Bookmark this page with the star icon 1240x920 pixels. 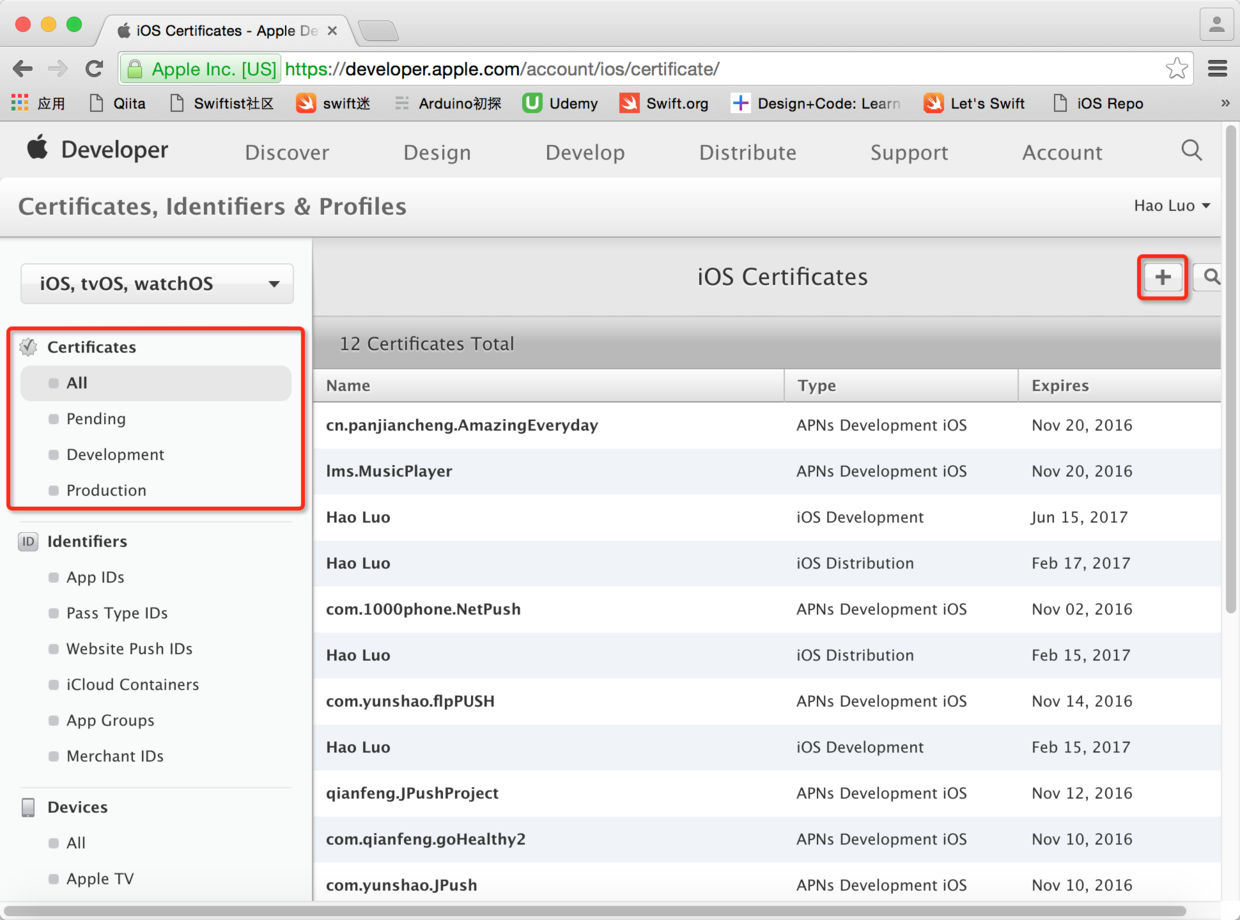point(1177,69)
